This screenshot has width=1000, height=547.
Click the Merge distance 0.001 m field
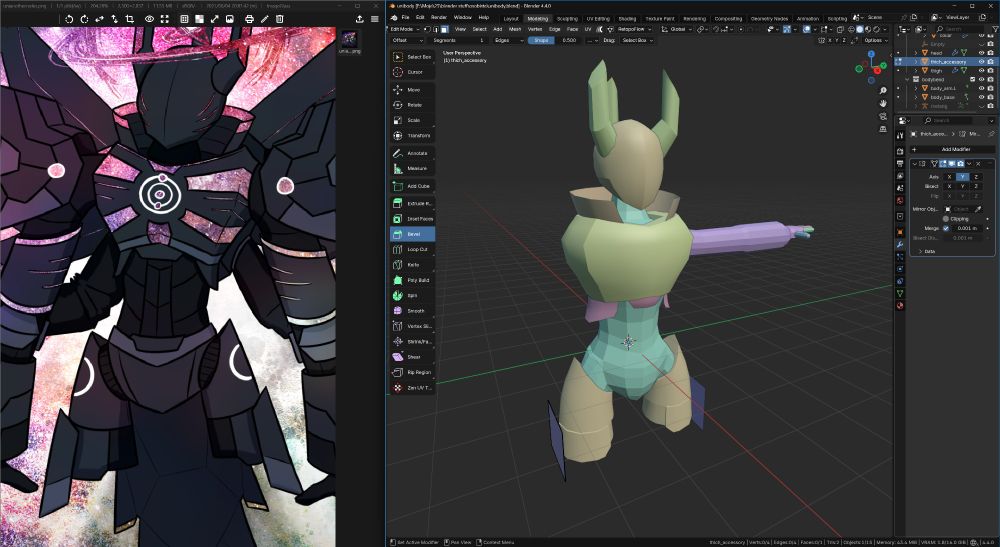(968, 228)
